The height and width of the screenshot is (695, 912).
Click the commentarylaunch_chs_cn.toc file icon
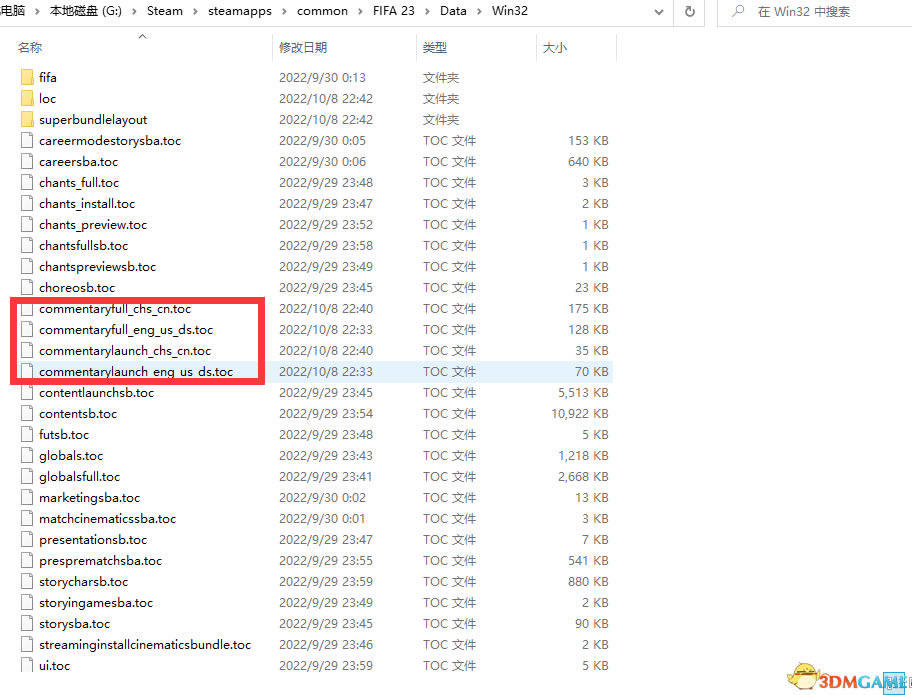click(x=27, y=350)
